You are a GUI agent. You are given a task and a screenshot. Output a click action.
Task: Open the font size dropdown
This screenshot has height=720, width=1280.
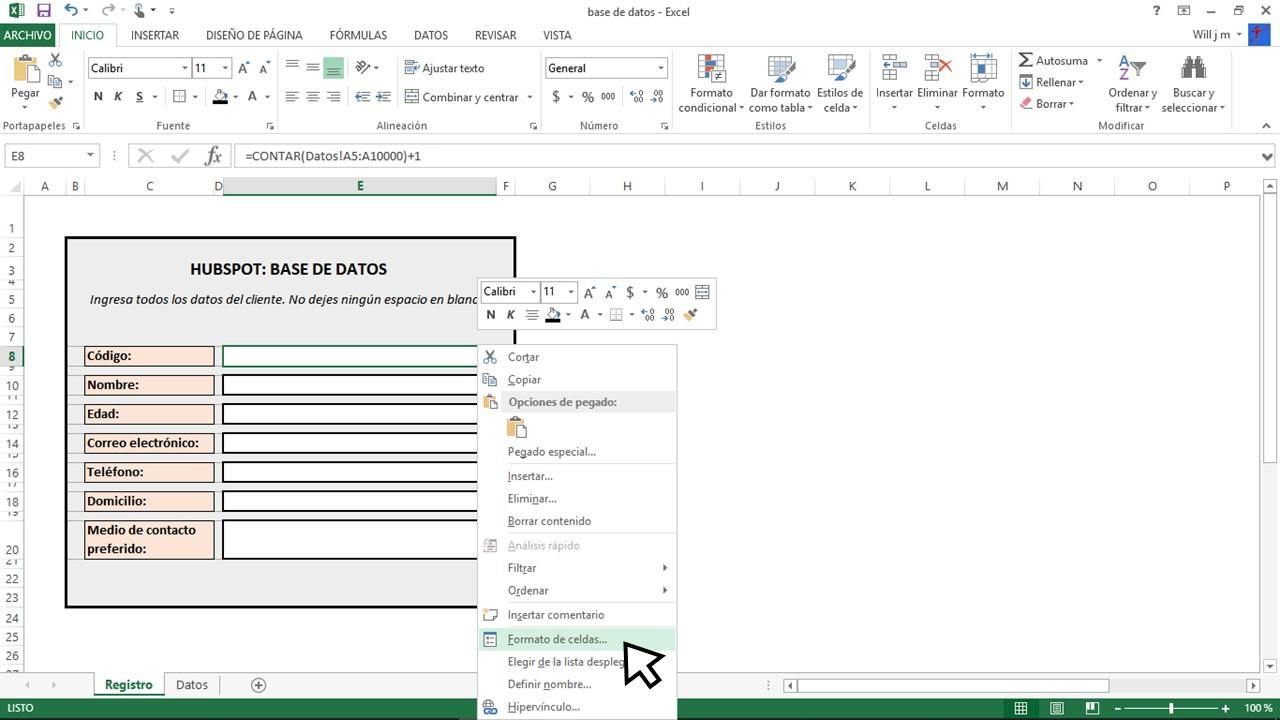(224, 68)
